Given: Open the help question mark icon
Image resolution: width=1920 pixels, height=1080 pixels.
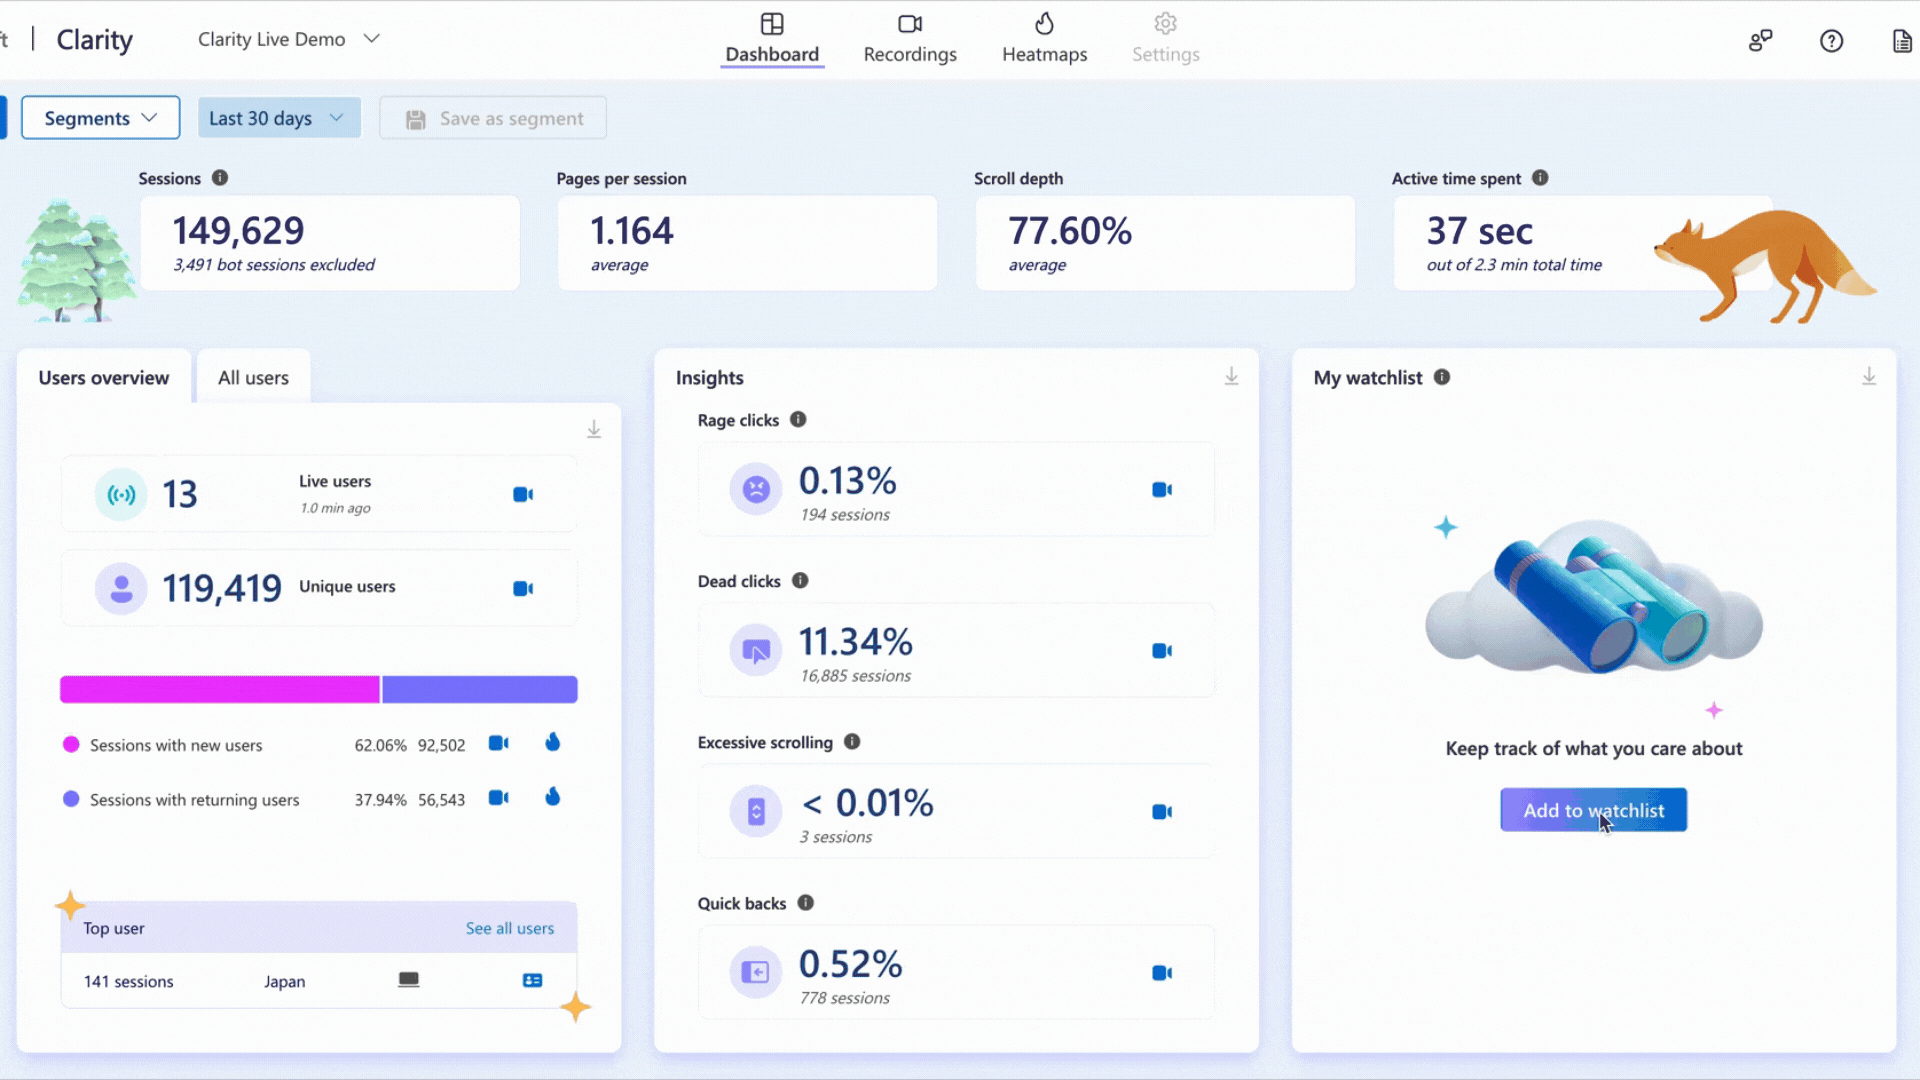Looking at the screenshot, I should pos(1831,41).
